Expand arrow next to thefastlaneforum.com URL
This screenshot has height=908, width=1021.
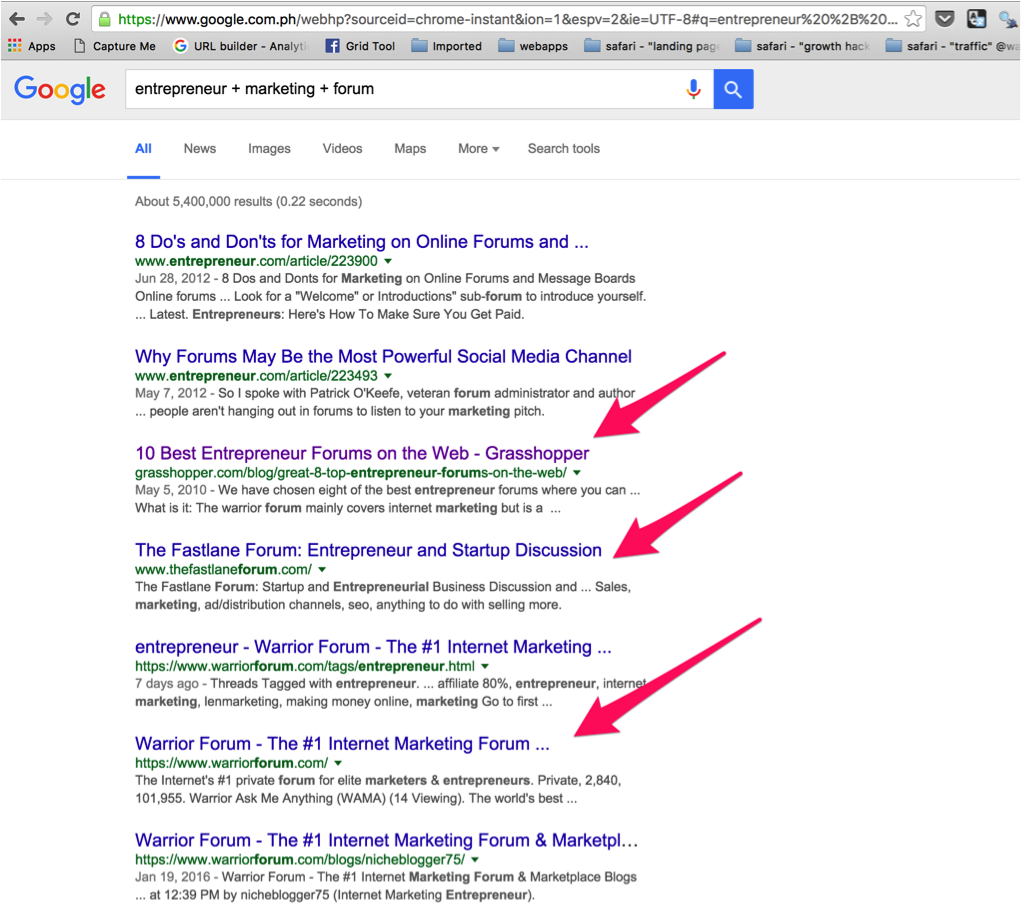pos(322,569)
